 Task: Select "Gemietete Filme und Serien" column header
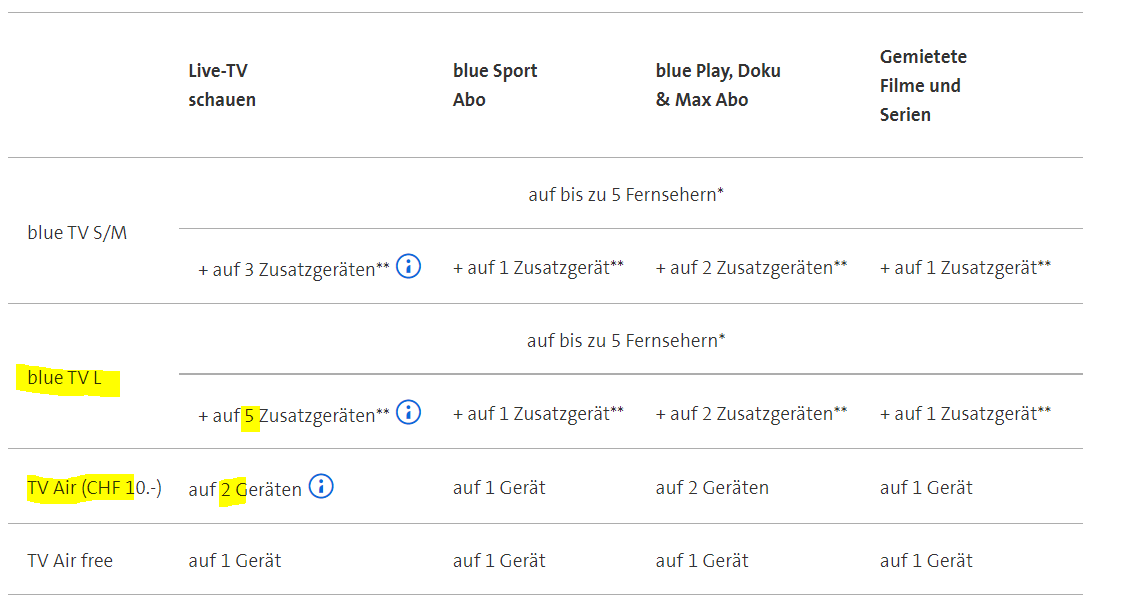922,85
